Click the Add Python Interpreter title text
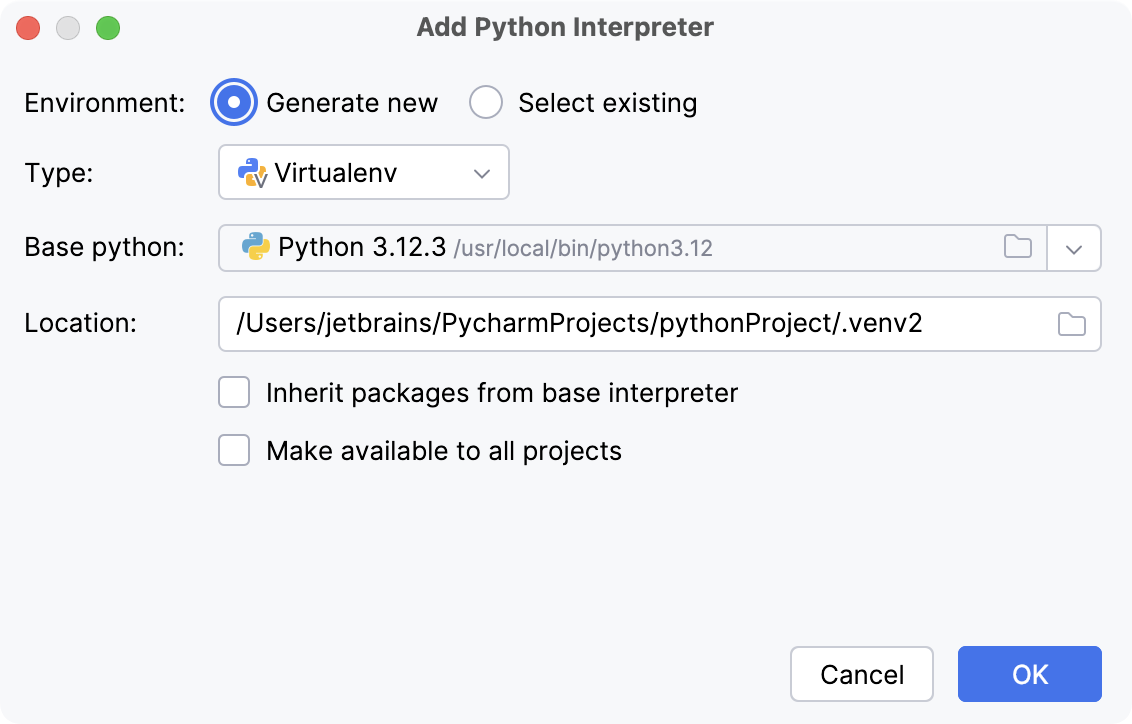This screenshot has height=724, width=1132. point(565,27)
